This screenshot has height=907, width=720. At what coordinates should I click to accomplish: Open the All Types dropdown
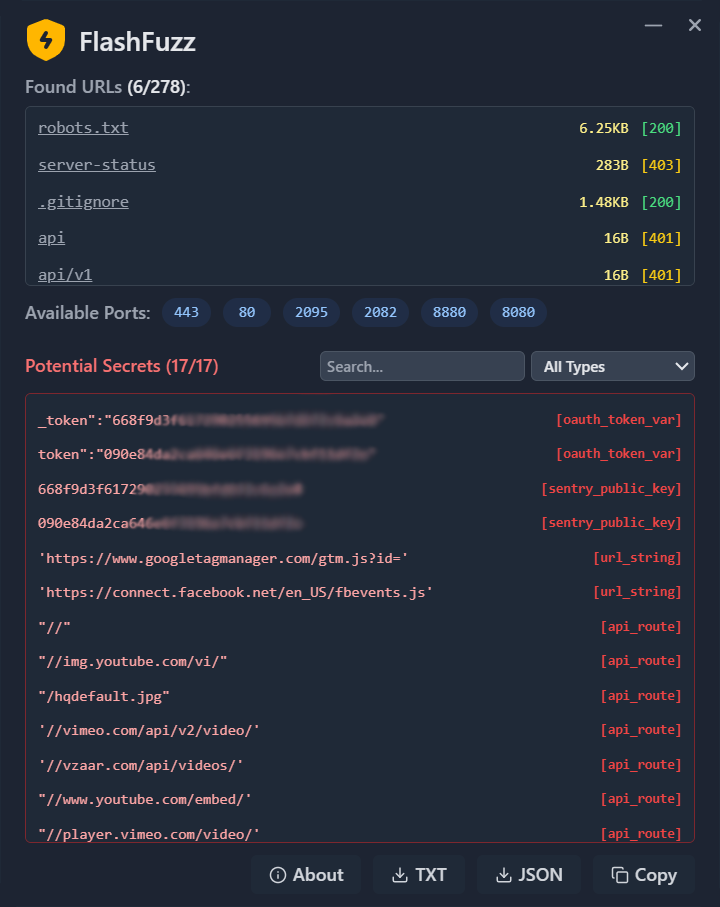(613, 366)
